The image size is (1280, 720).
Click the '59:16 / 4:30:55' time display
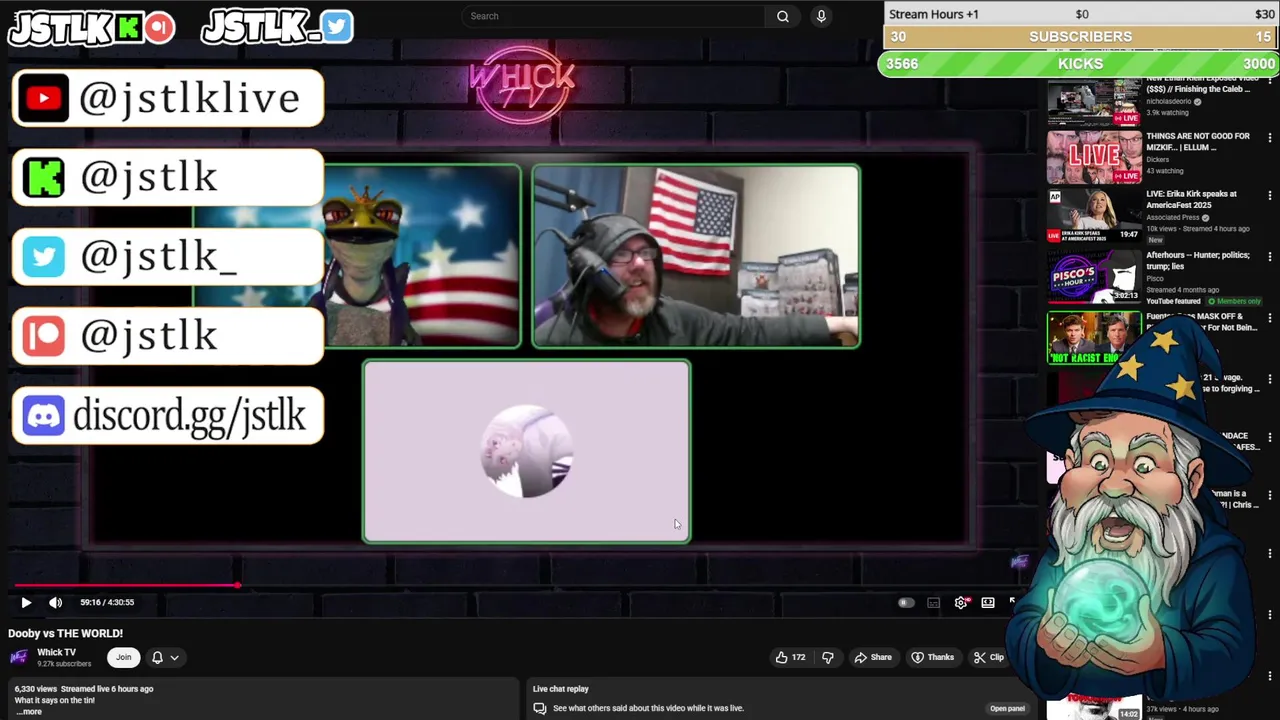pos(107,602)
